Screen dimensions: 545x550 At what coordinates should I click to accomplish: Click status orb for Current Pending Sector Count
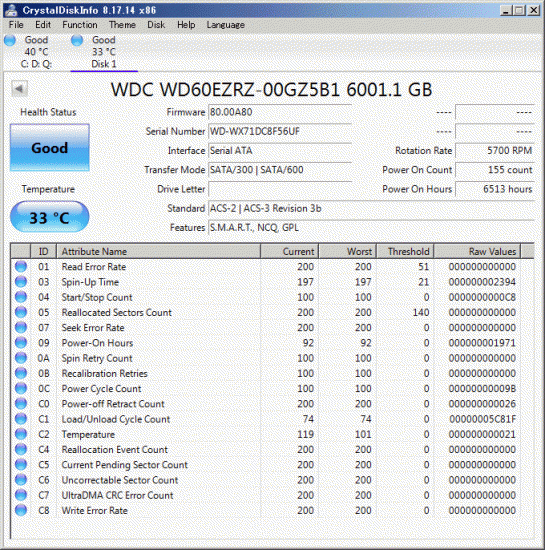click(x=21, y=465)
